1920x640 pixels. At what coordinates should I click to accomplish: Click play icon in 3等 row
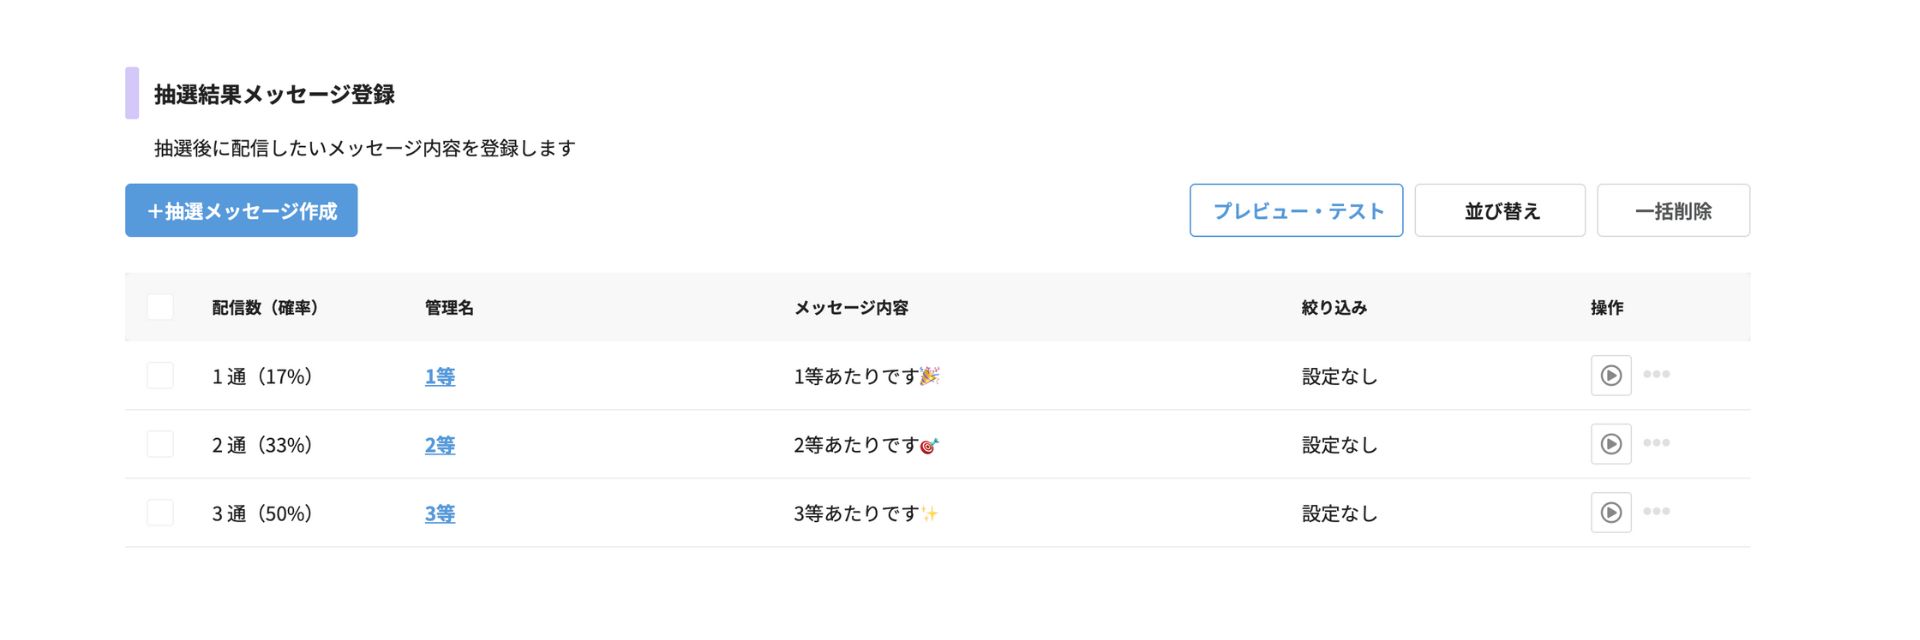coord(1610,513)
